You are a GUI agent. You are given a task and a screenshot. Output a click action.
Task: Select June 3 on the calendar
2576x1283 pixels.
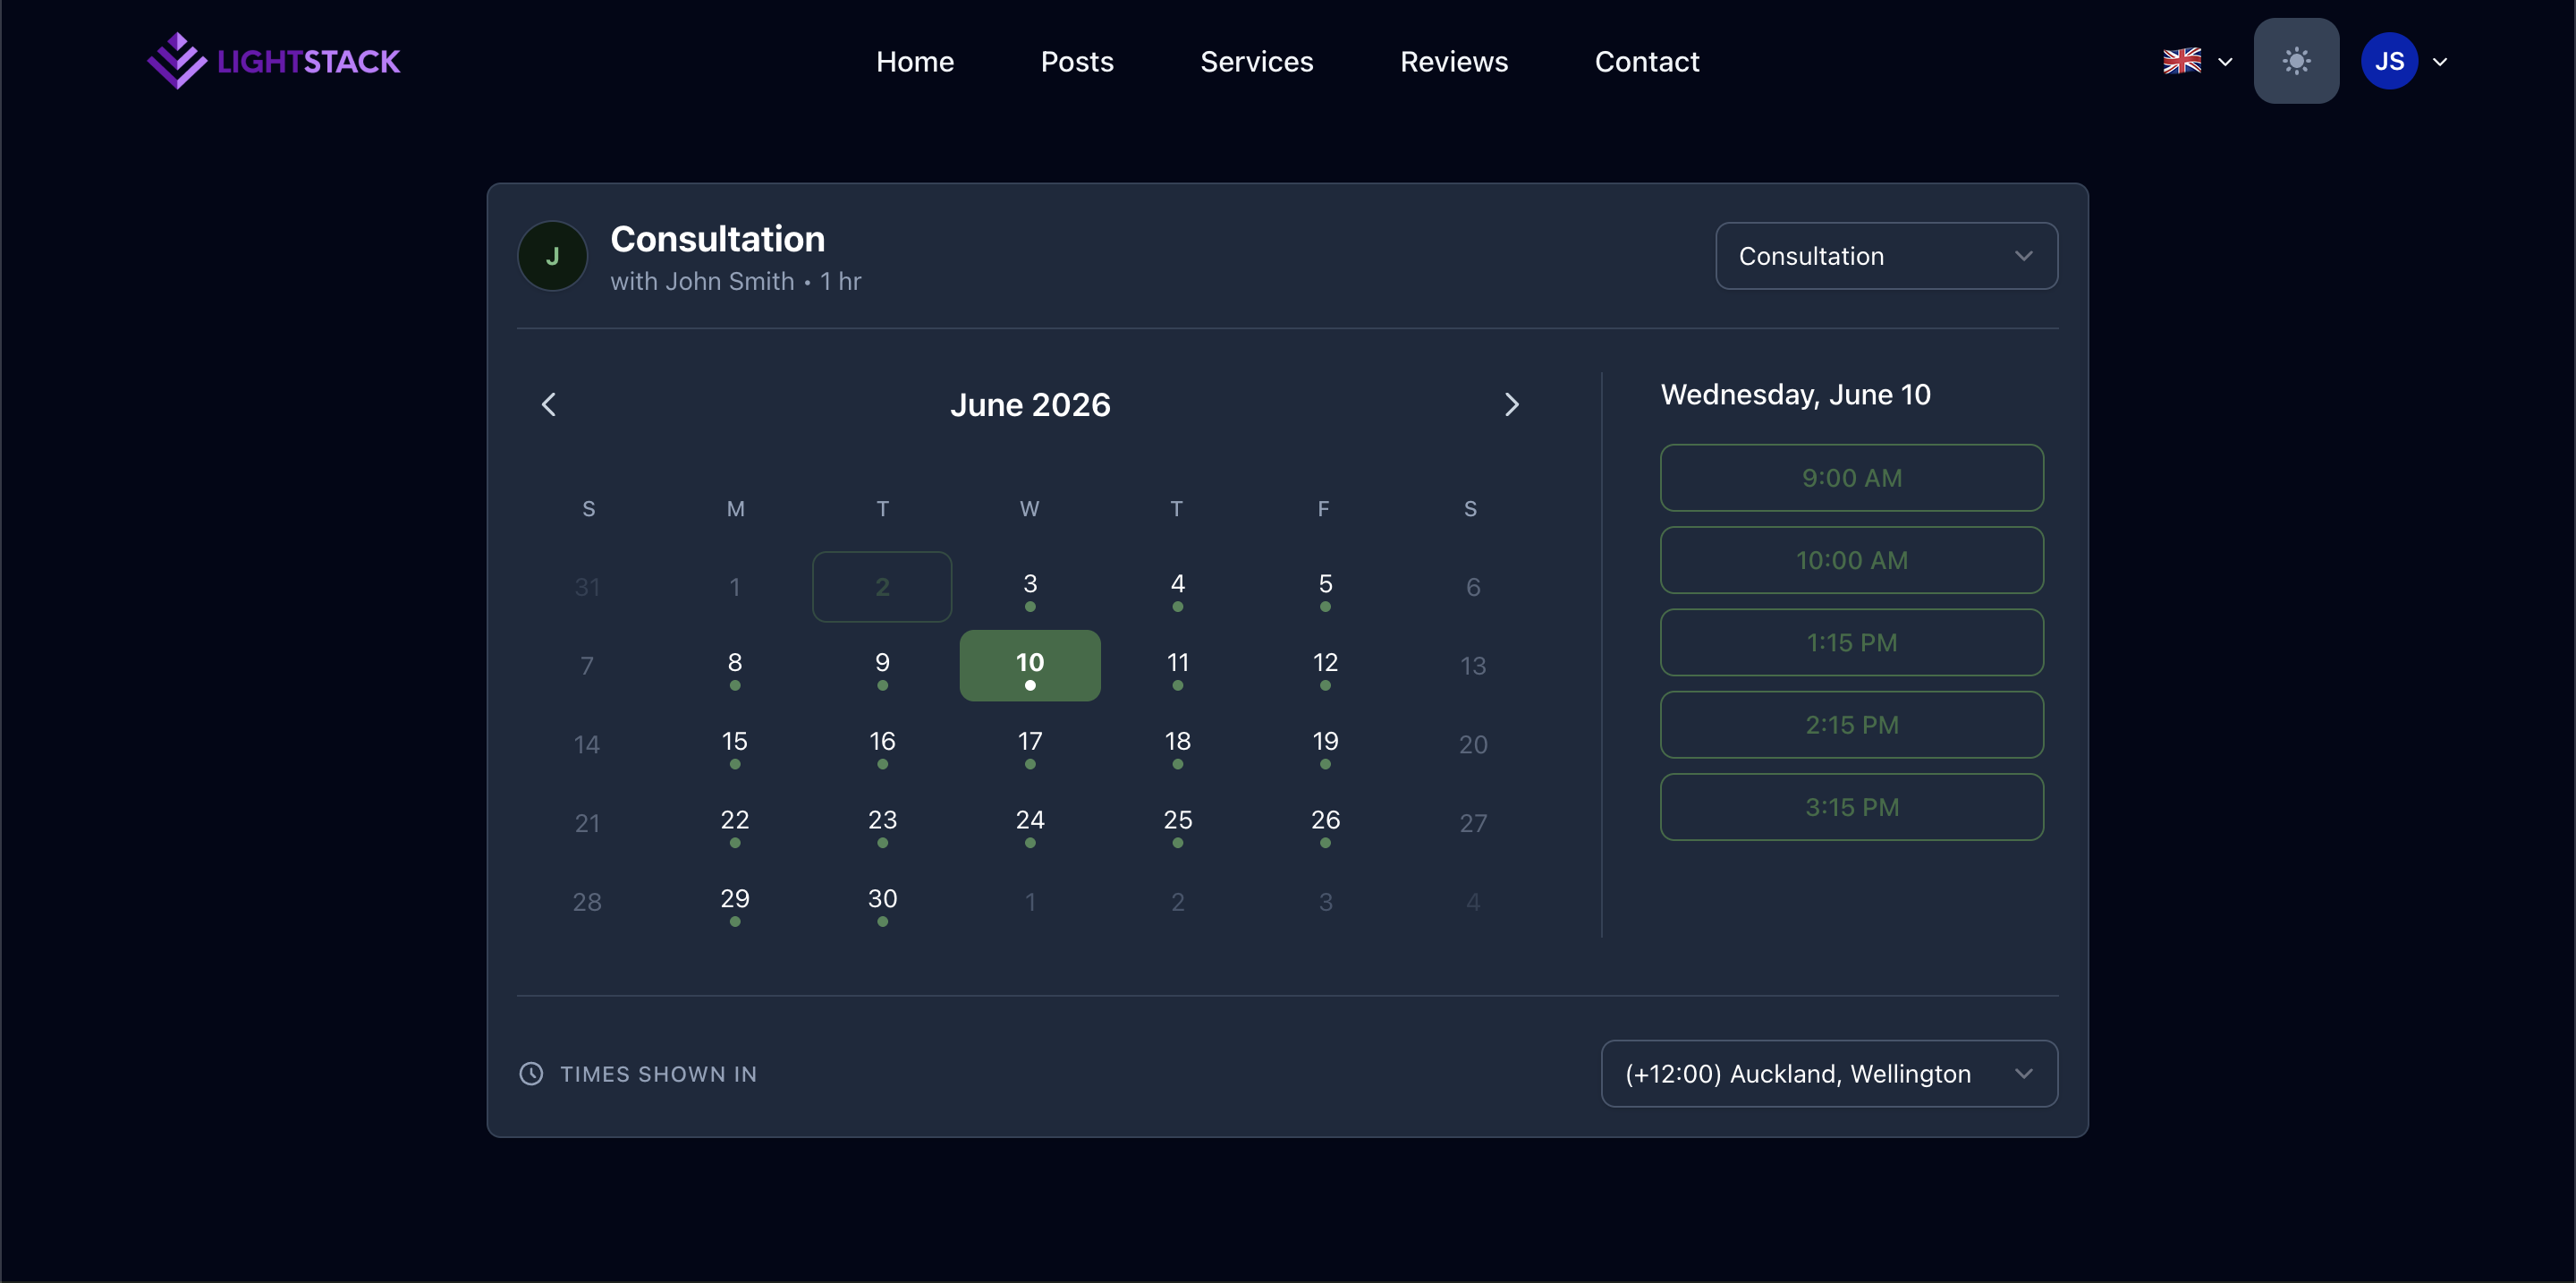(1030, 587)
